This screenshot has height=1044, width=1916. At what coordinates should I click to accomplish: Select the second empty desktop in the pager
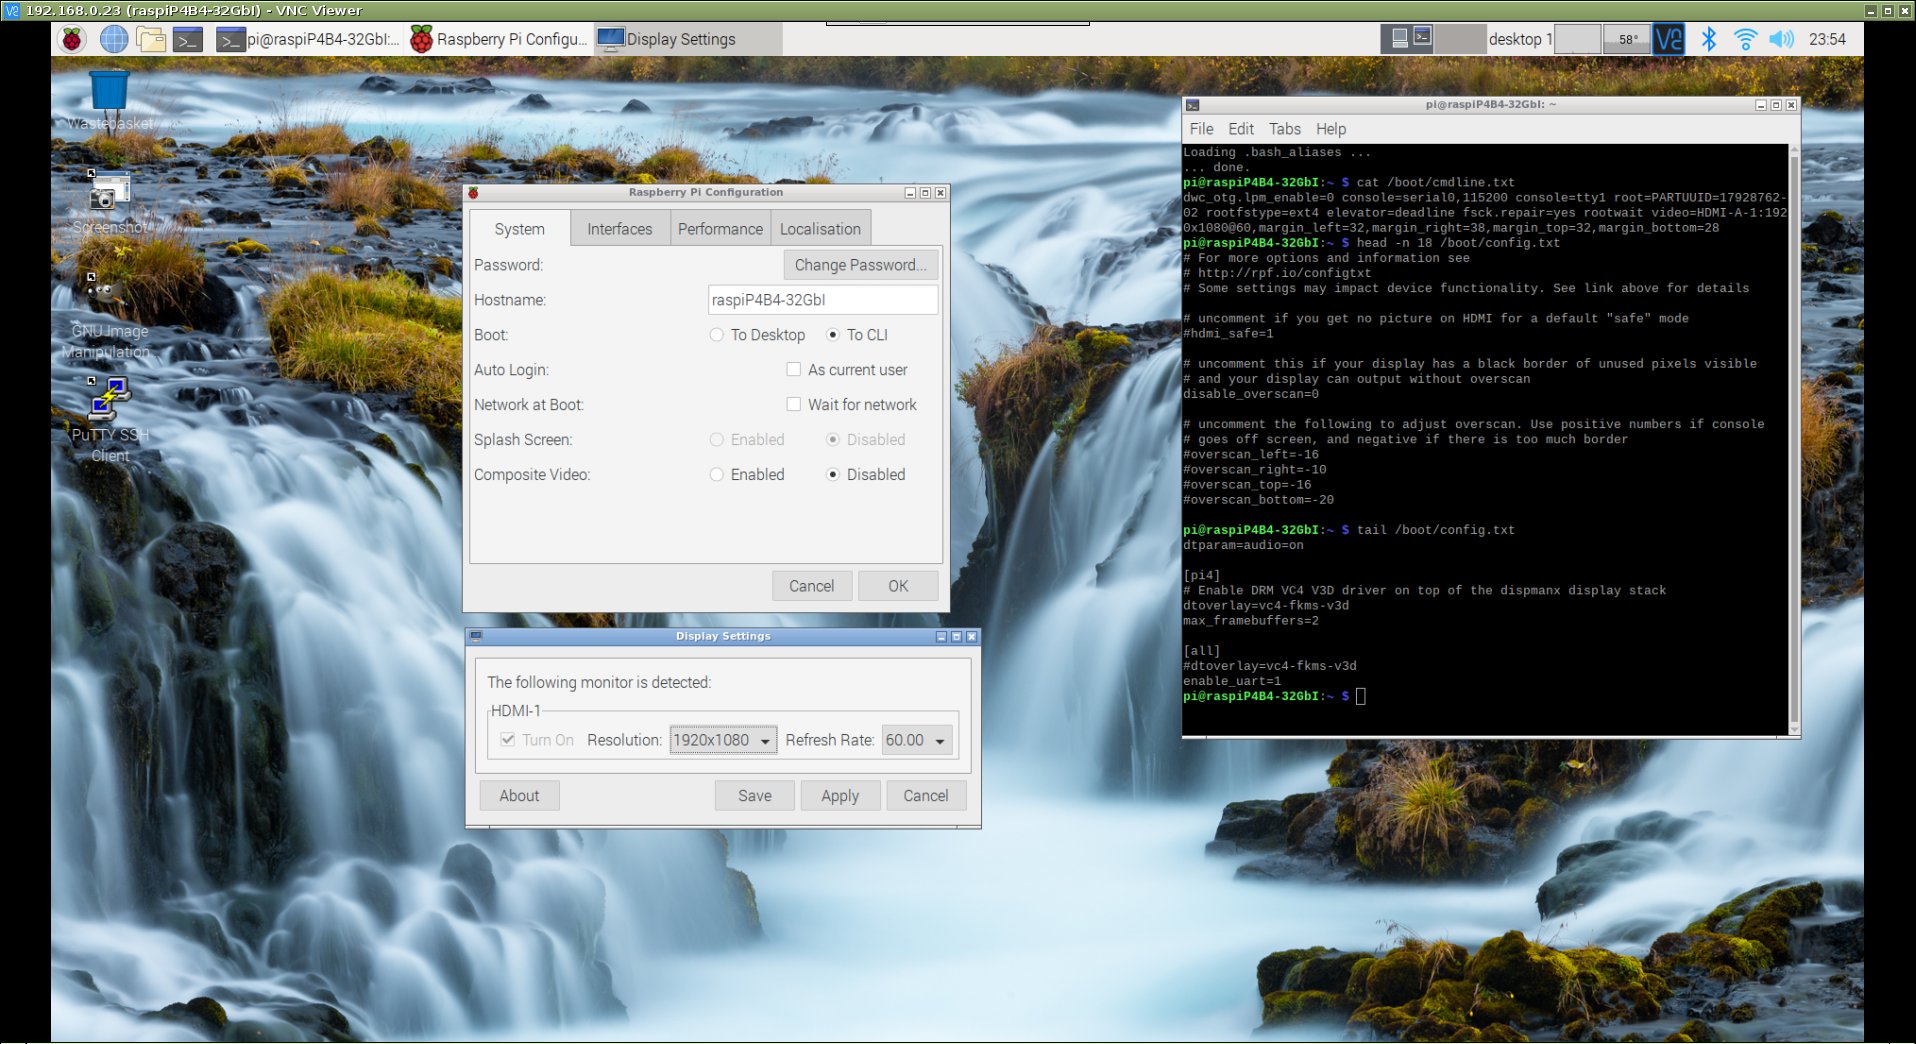(x=1460, y=40)
